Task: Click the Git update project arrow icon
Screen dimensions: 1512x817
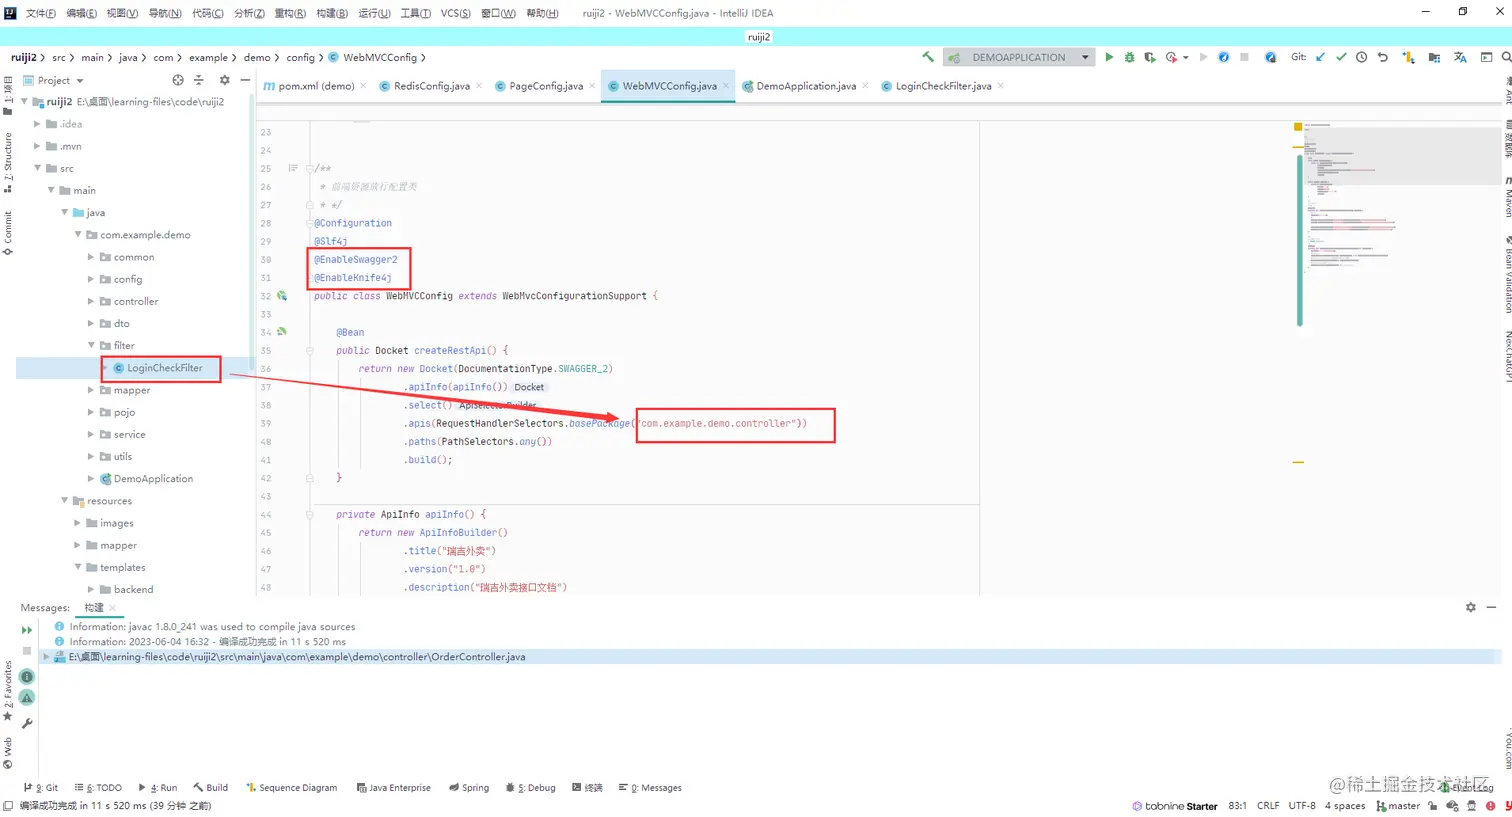Action: coord(1320,57)
